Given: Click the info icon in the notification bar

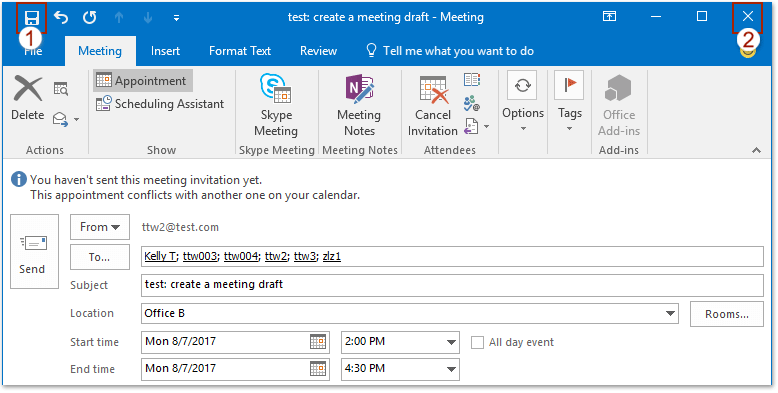Looking at the screenshot, I should 19,179.
